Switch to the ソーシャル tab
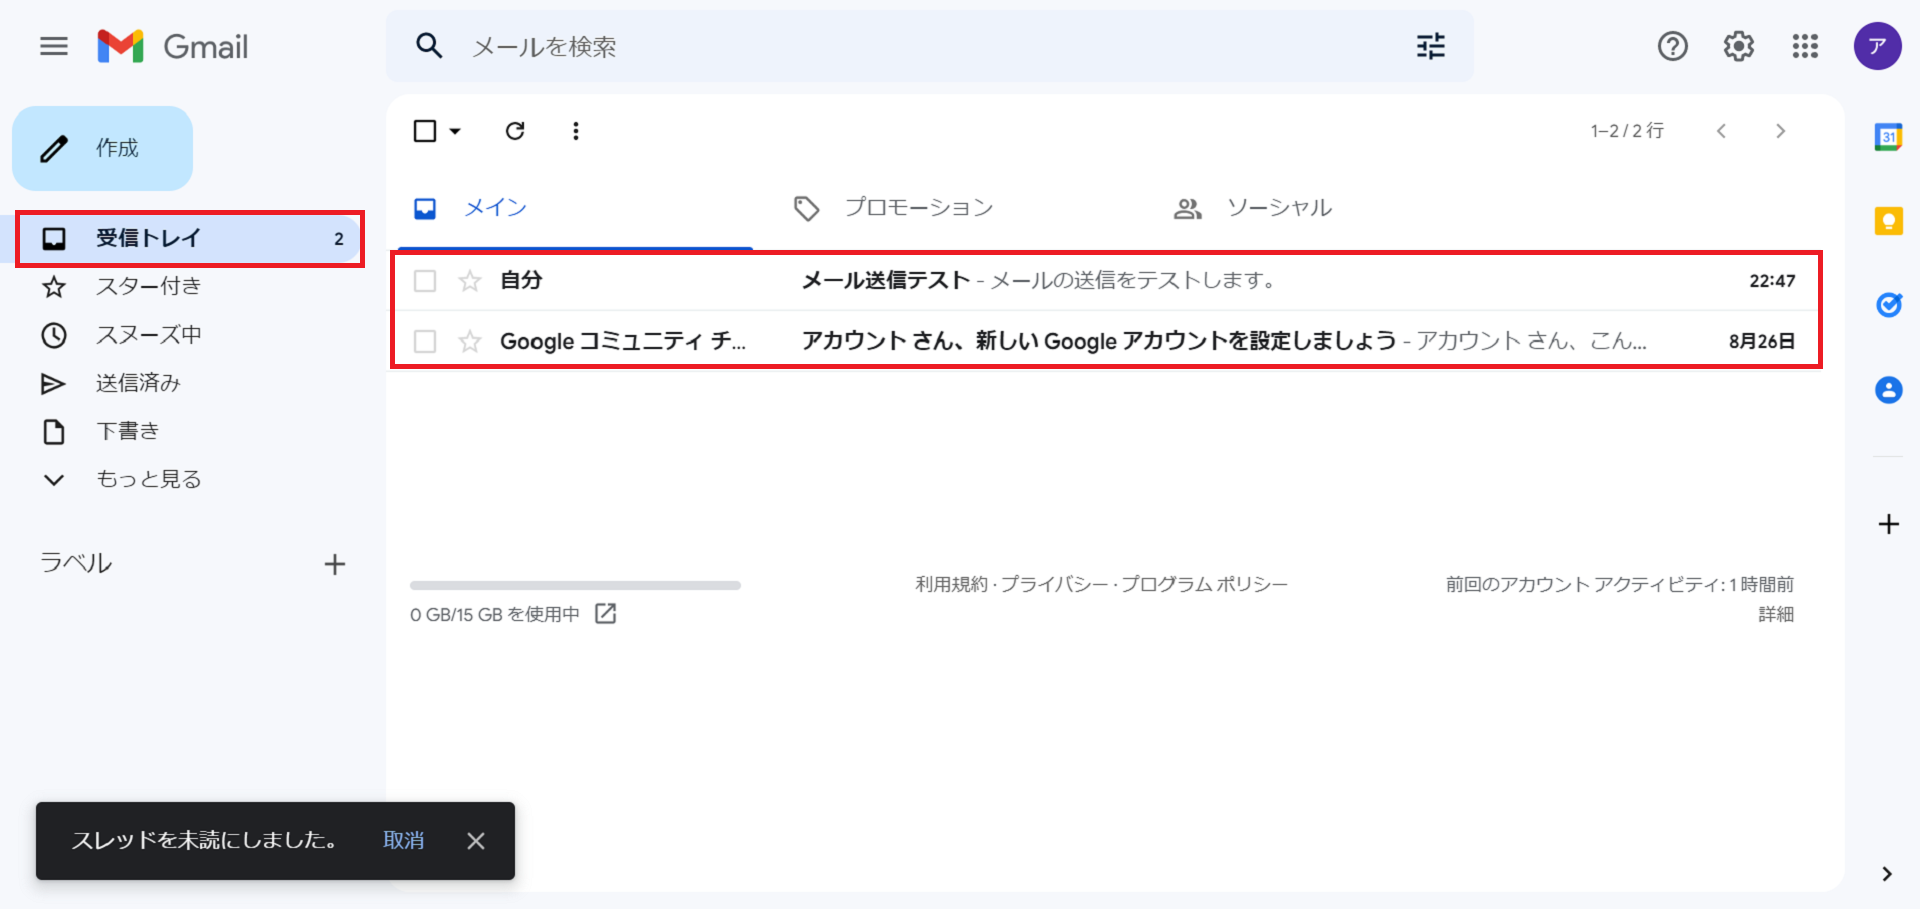The image size is (1920, 909). 1280,207
